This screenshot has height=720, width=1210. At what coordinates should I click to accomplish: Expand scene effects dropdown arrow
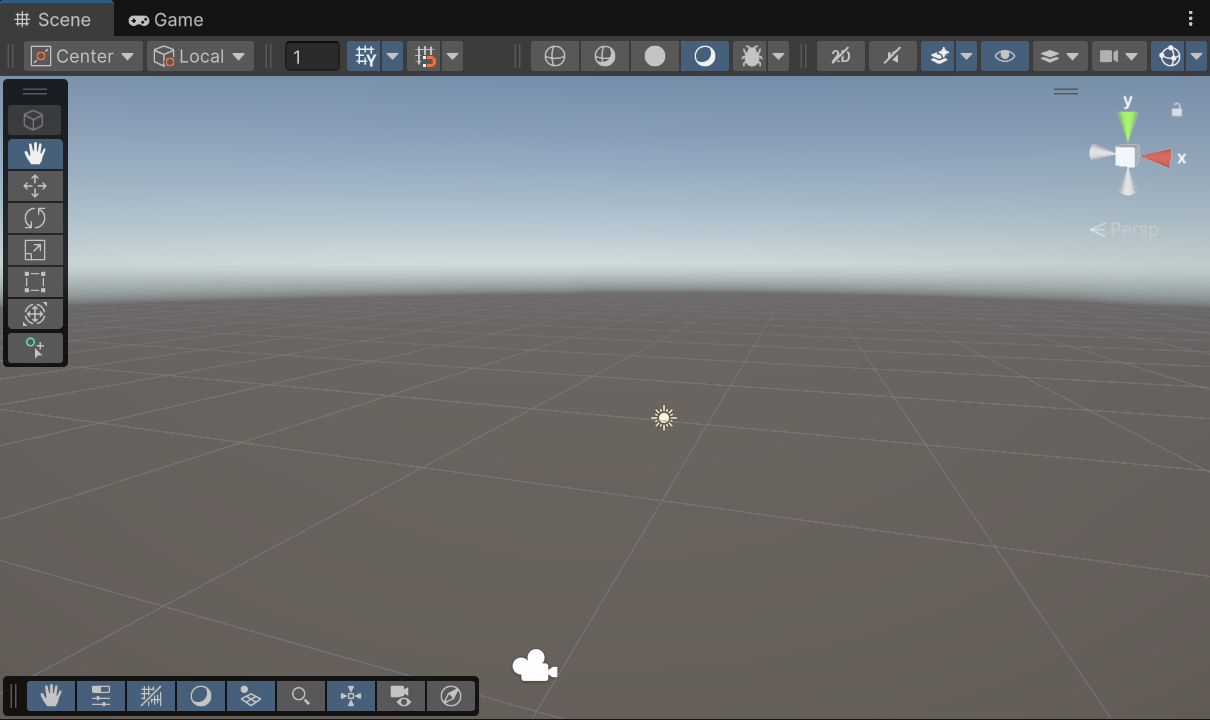966,56
